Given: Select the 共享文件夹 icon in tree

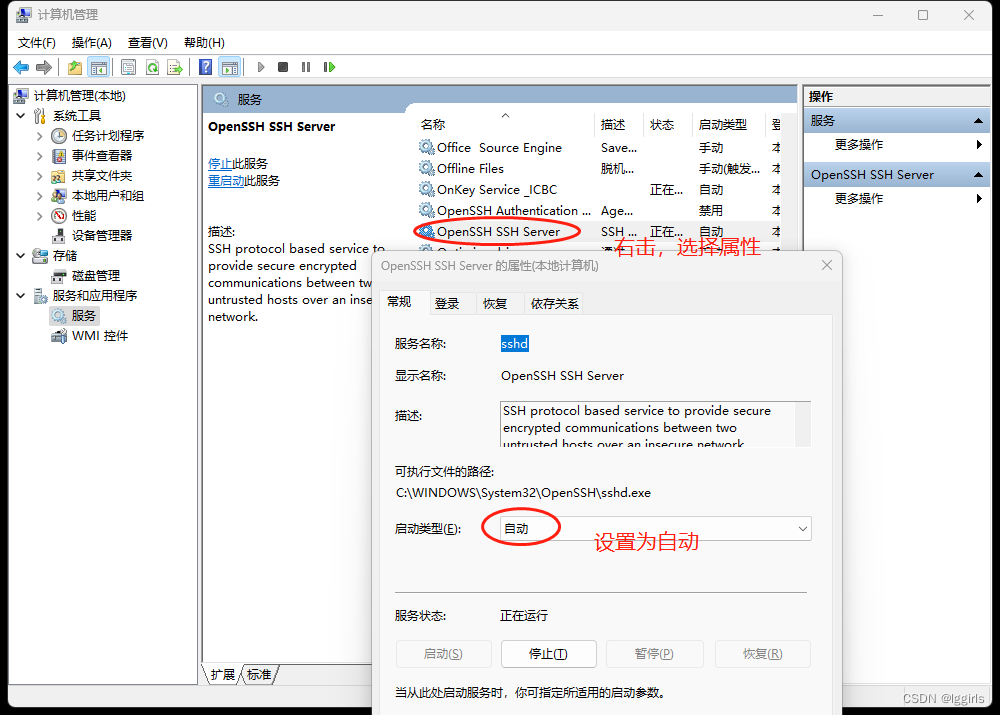Looking at the screenshot, I should click(59, 176).
